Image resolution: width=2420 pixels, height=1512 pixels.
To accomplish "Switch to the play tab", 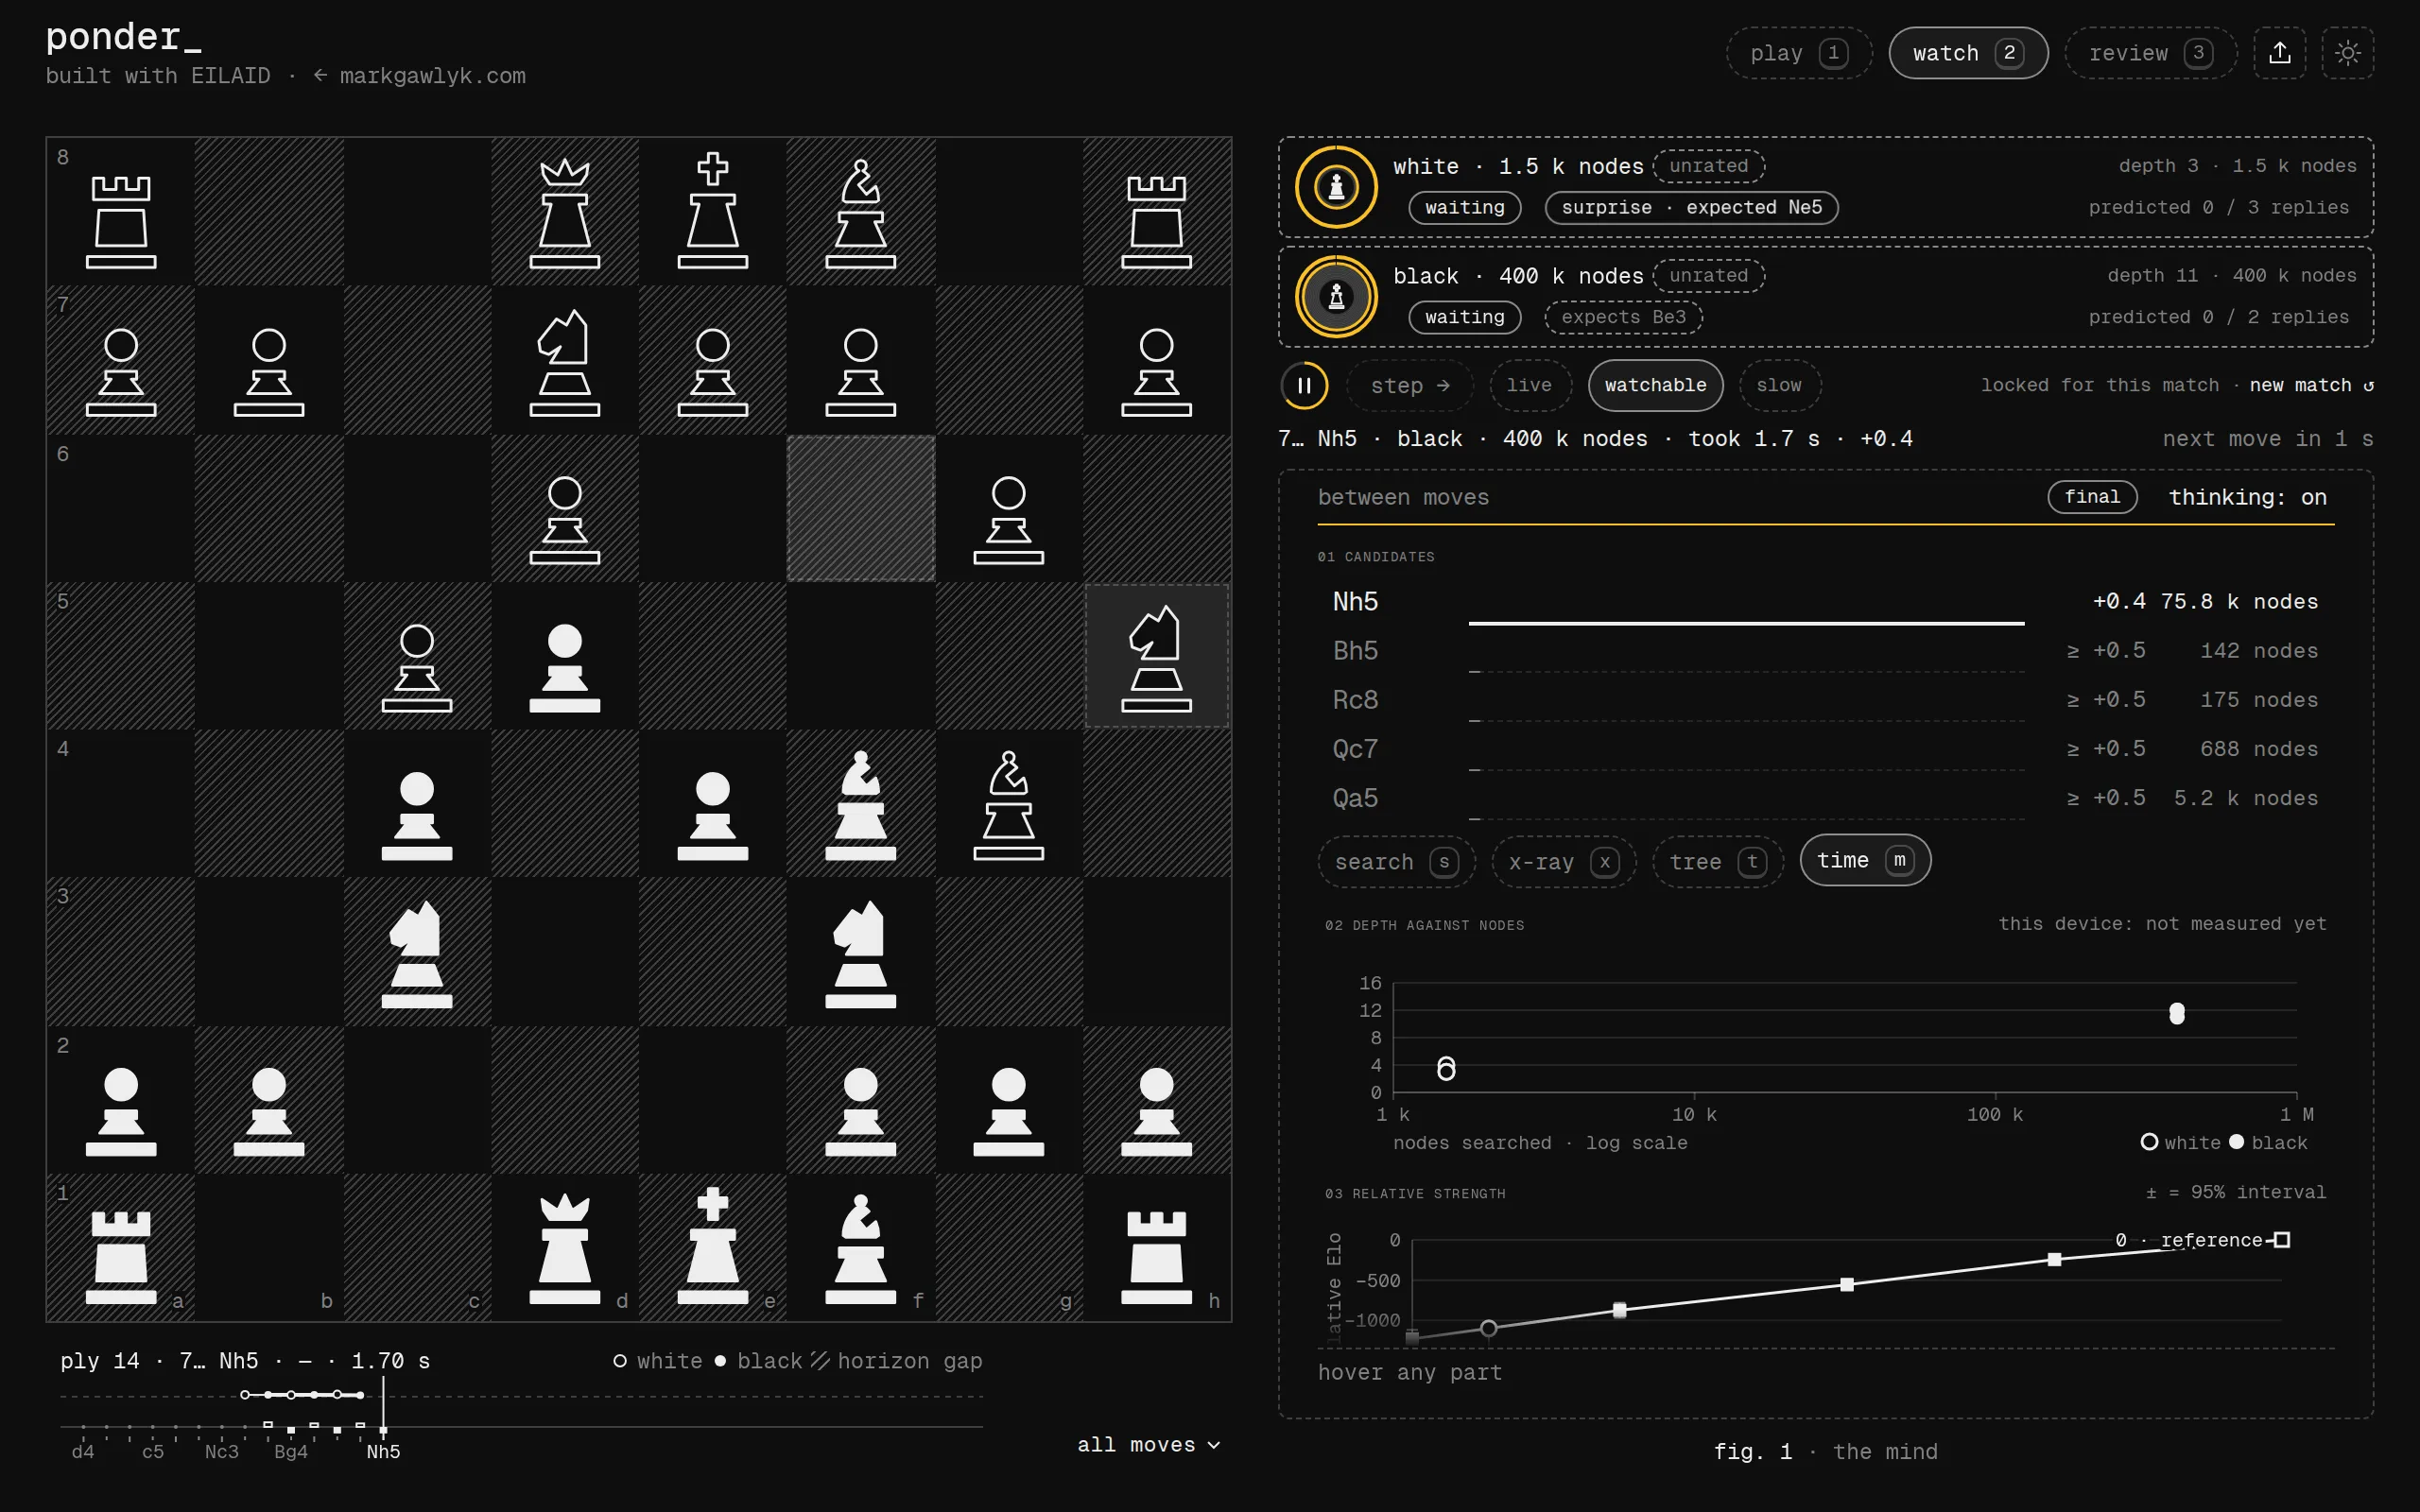I will point(1799,53).
